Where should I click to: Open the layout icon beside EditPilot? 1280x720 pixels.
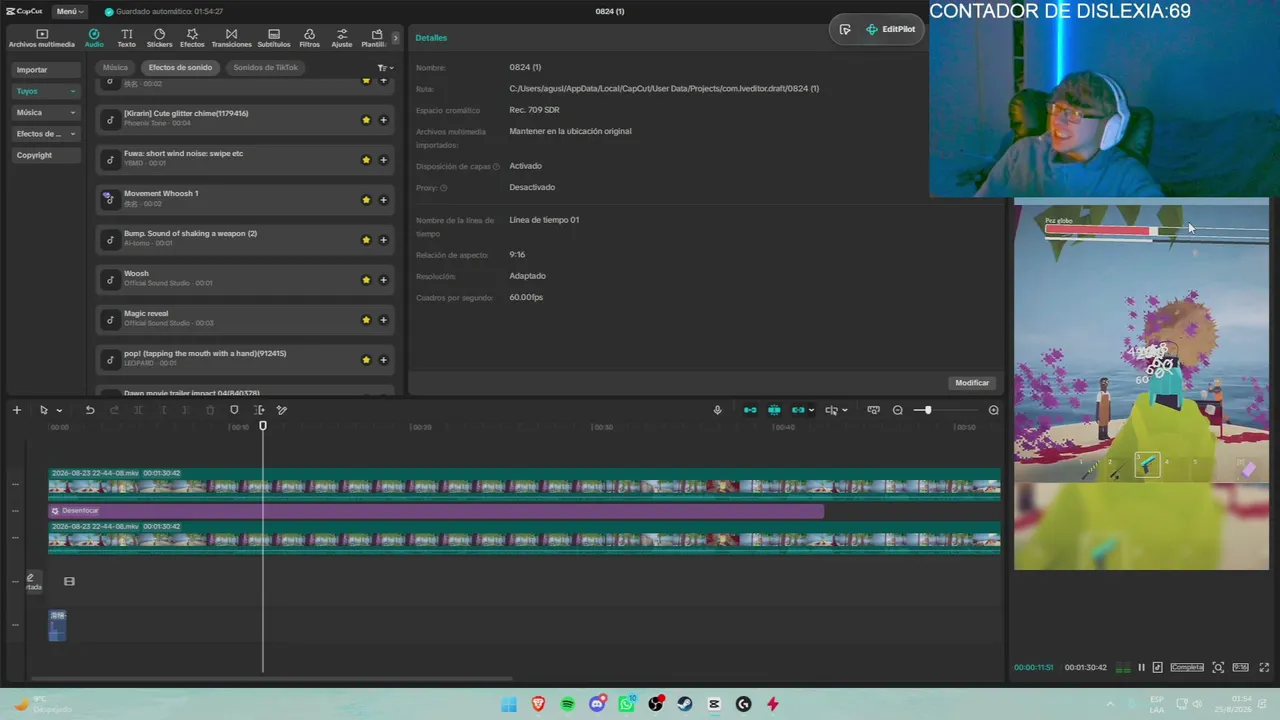845,29
